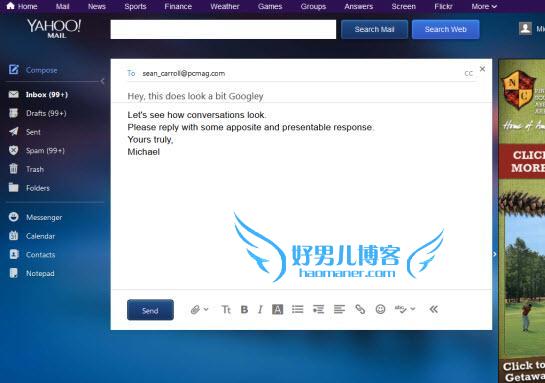Viewport: 545px width, 383px height.
Task: Open the Spam (99+) folder
Action: (45, 151)
